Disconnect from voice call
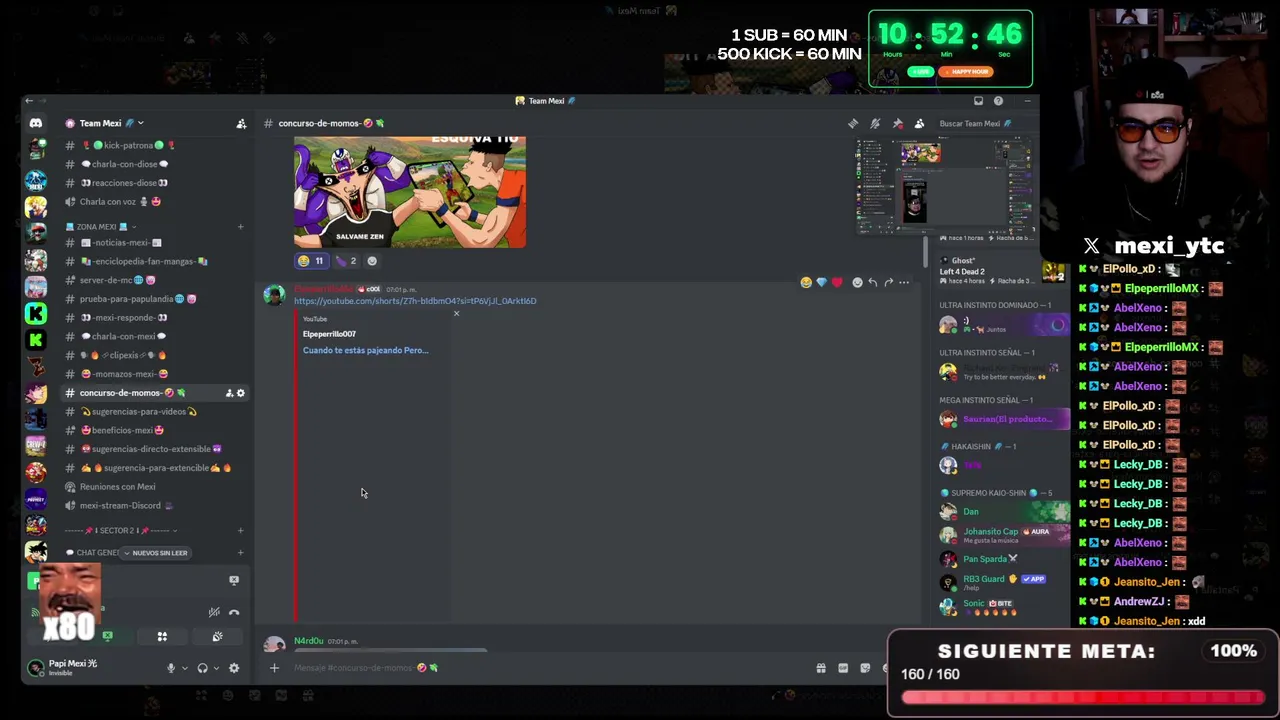The width and height of the screenshot is (1280, 720). (234, 612)
